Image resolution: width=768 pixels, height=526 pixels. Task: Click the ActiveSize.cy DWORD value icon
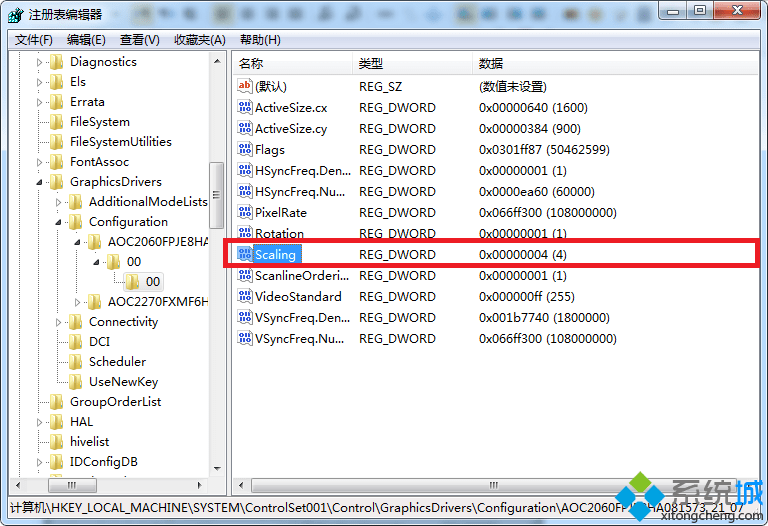pos(245,128)
